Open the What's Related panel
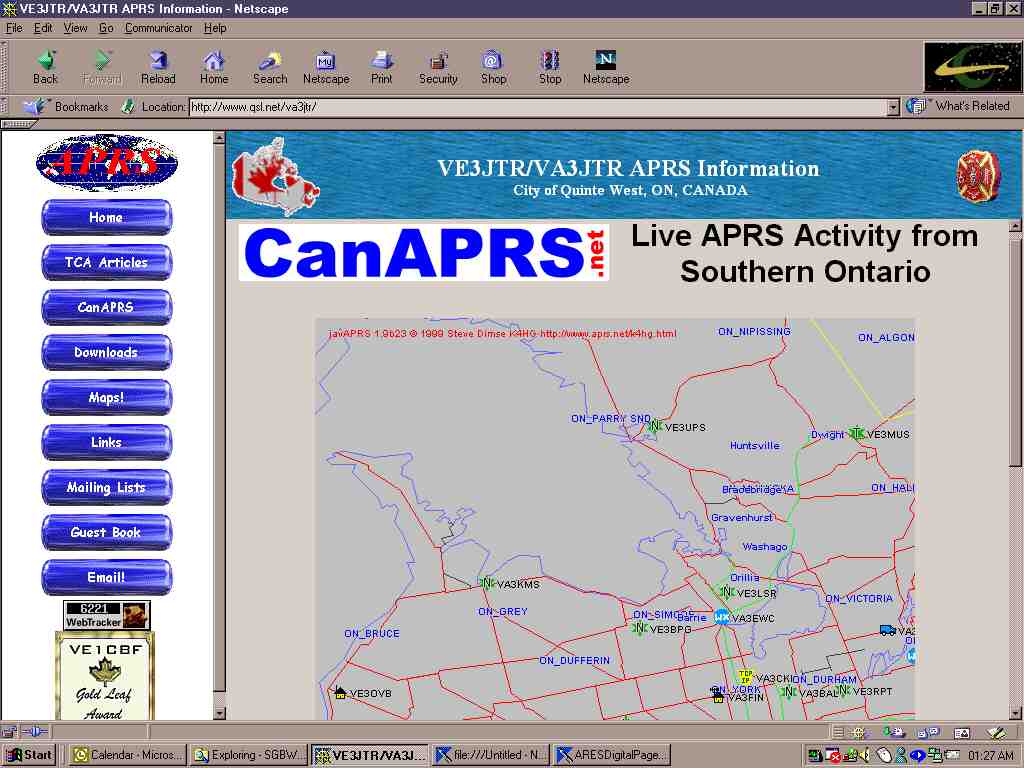The height and width of the screenshot is (768, 1024). 960,106
